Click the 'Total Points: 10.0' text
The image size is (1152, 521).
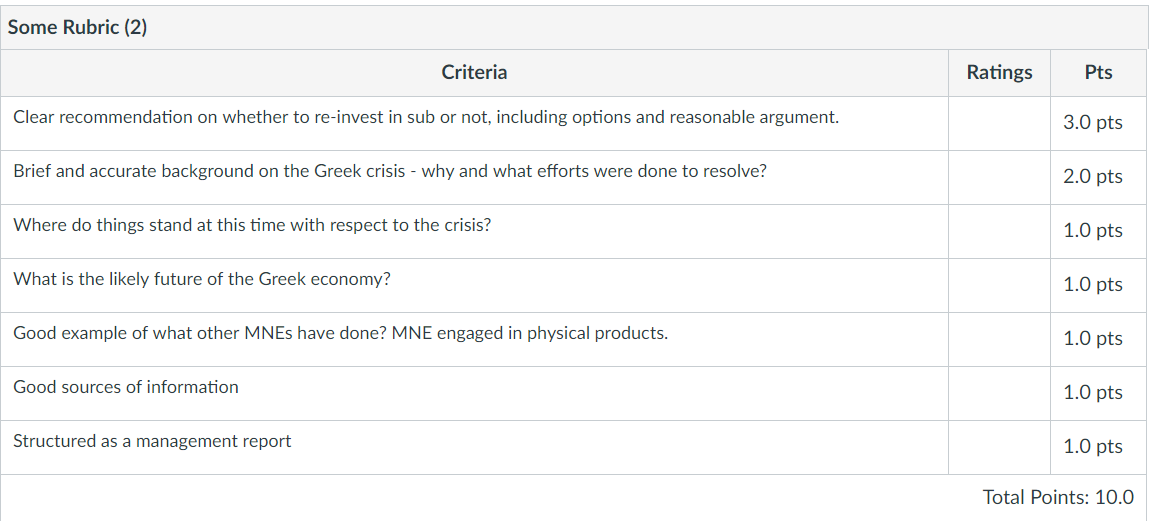(1058, 497)
